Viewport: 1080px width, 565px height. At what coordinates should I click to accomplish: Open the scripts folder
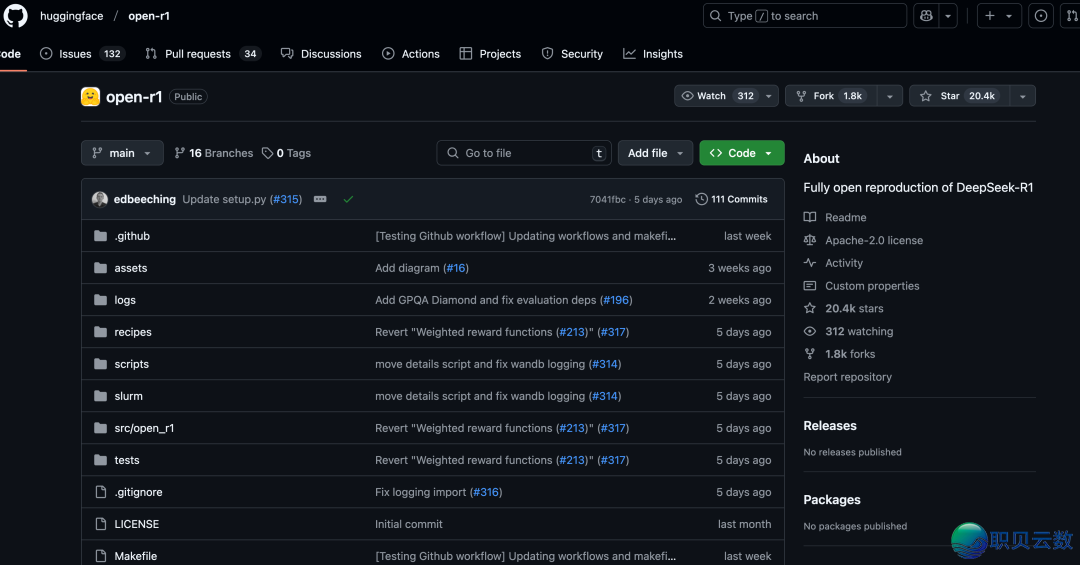132,364
